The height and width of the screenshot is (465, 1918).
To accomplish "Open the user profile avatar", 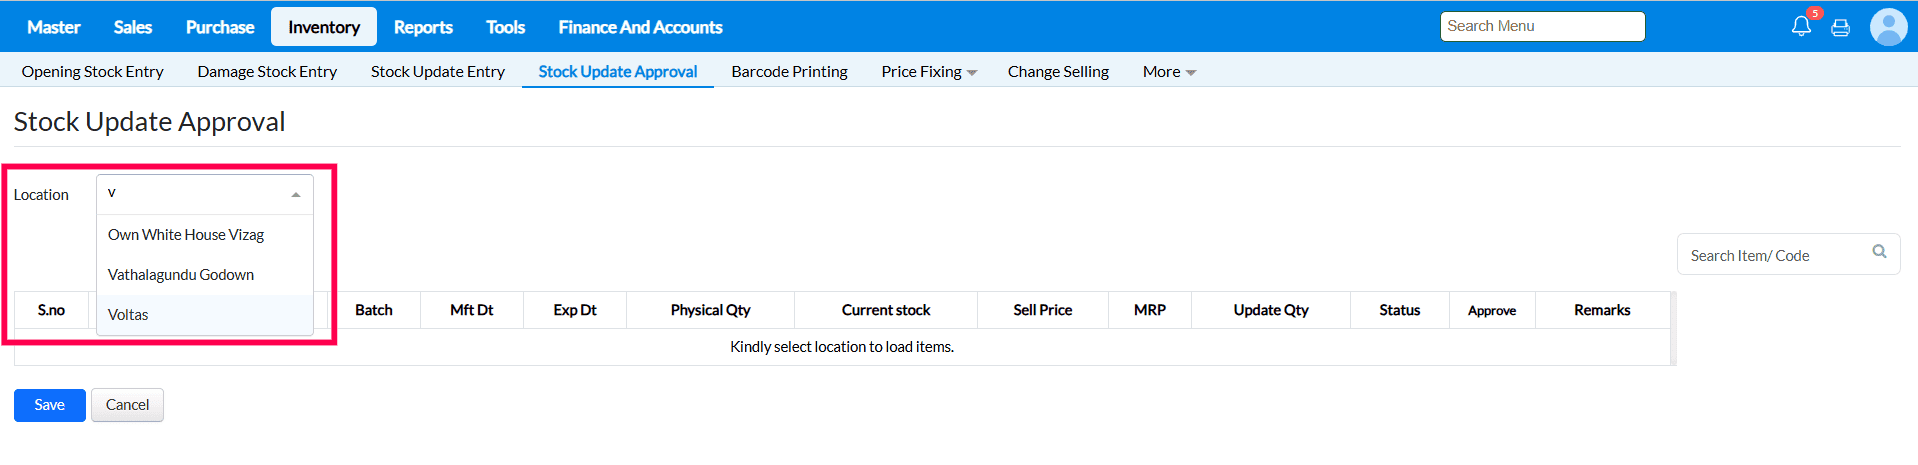I will (1888, 27).
